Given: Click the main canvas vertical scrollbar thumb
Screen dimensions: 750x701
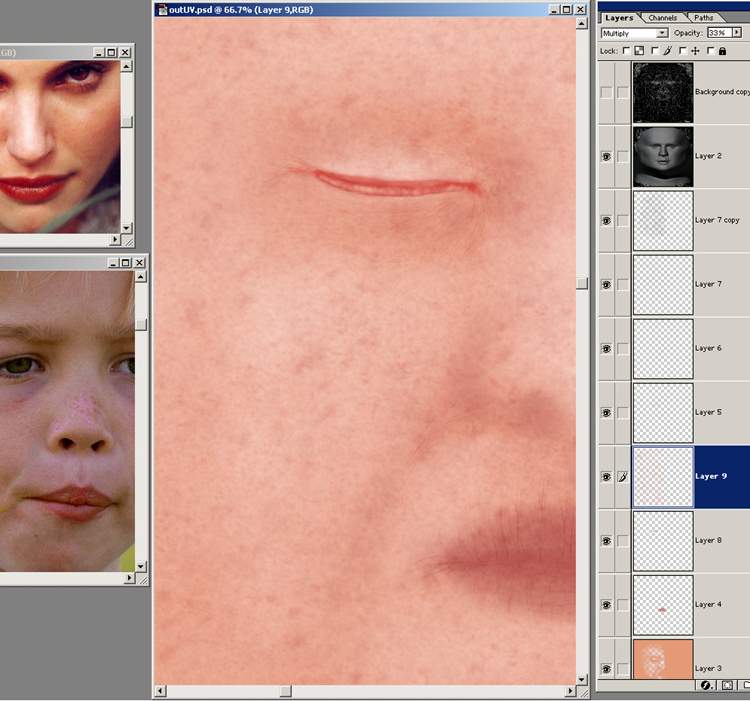Looking at the screenshot, I should (x=581, y=283).
